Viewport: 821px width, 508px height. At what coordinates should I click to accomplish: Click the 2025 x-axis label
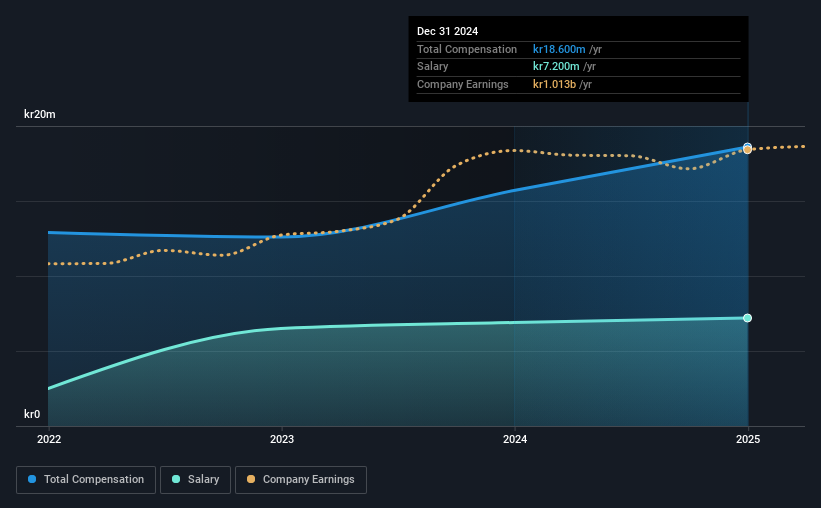tap(748, 439)
